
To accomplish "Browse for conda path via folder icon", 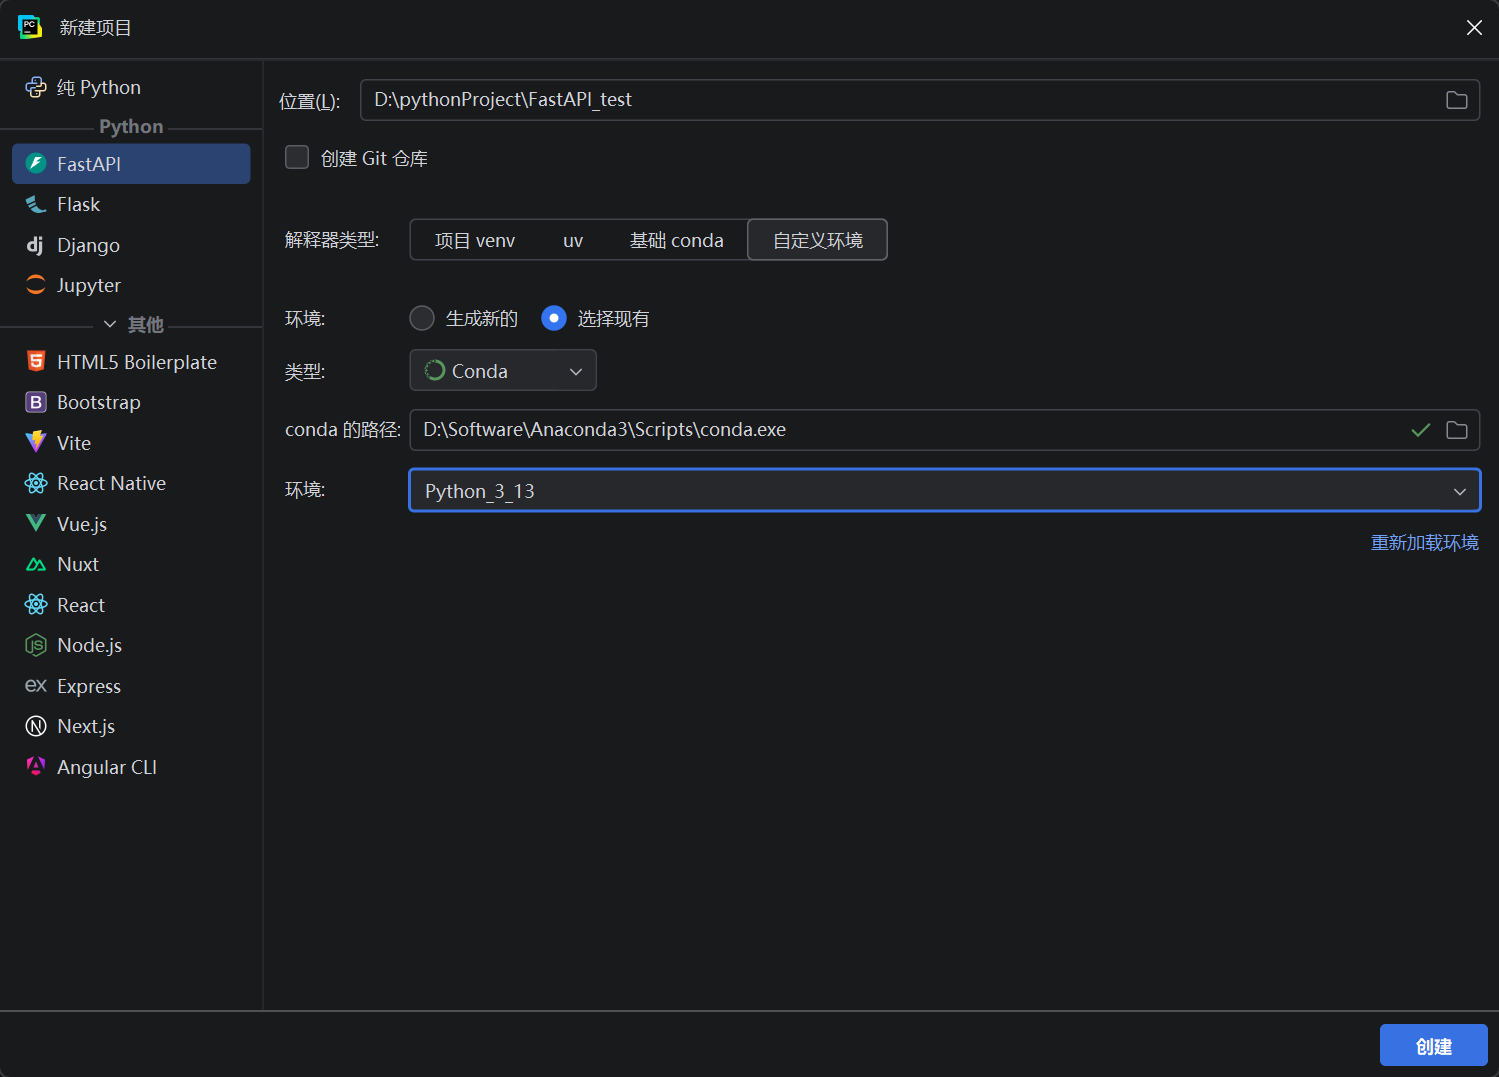I will (1456, 430).
